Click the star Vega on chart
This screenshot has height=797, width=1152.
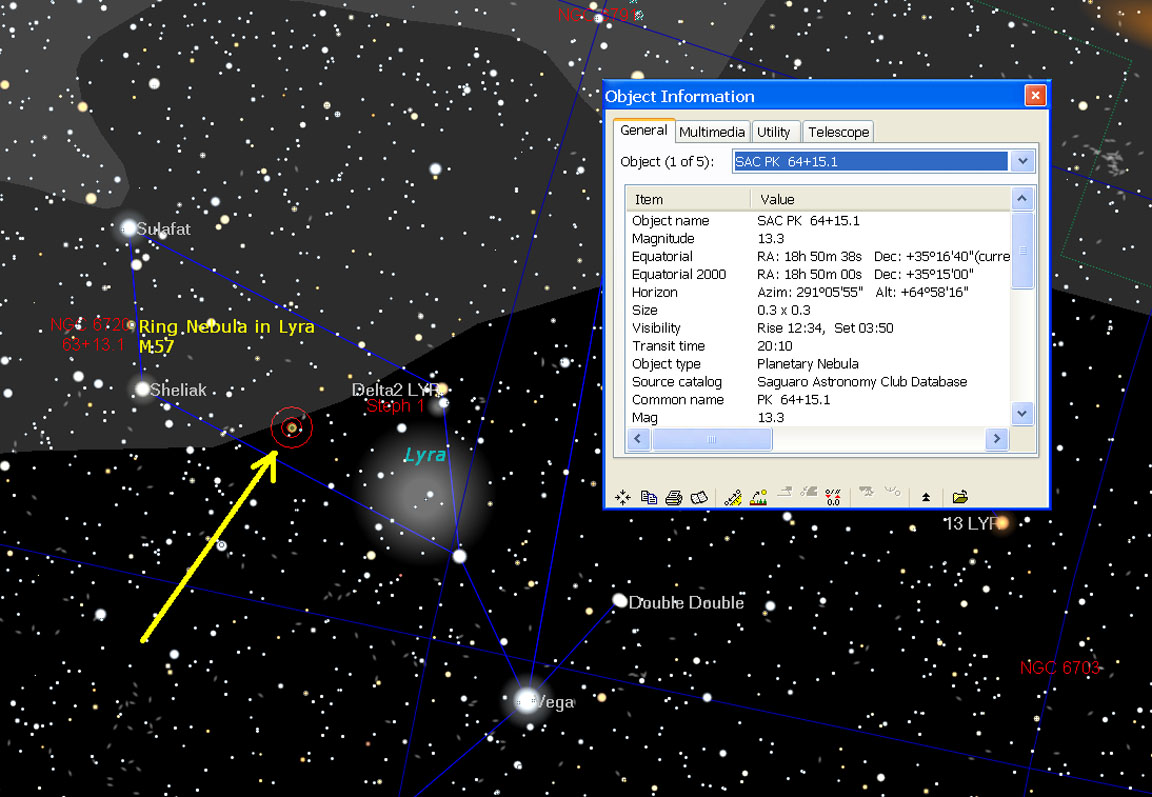point(526,699)
